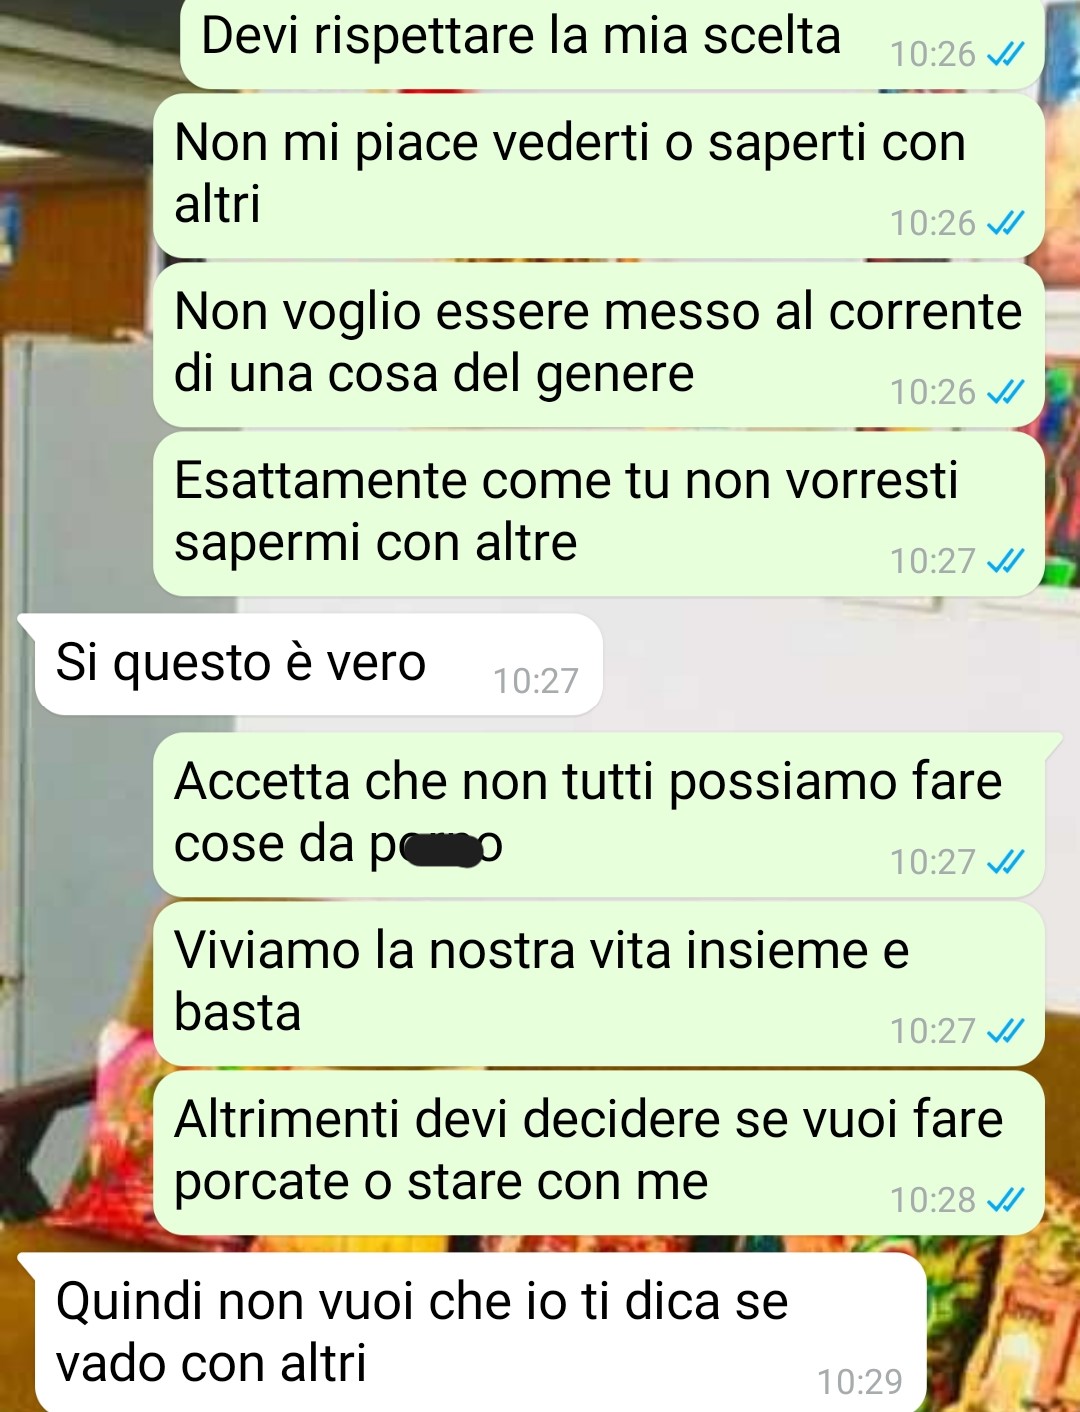
Task: Tap the message 'Viviamo la nostra vita insieme e basta'
Action: [x=599, y=983]
